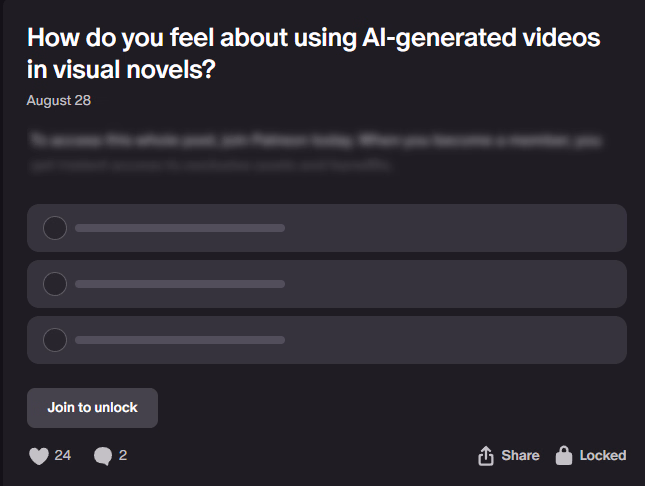Image resolution: width=645 pixels, height=486 pixels.
Task: Click the first poll option's placeholder label bar
Action: click(x=180, y=228)
